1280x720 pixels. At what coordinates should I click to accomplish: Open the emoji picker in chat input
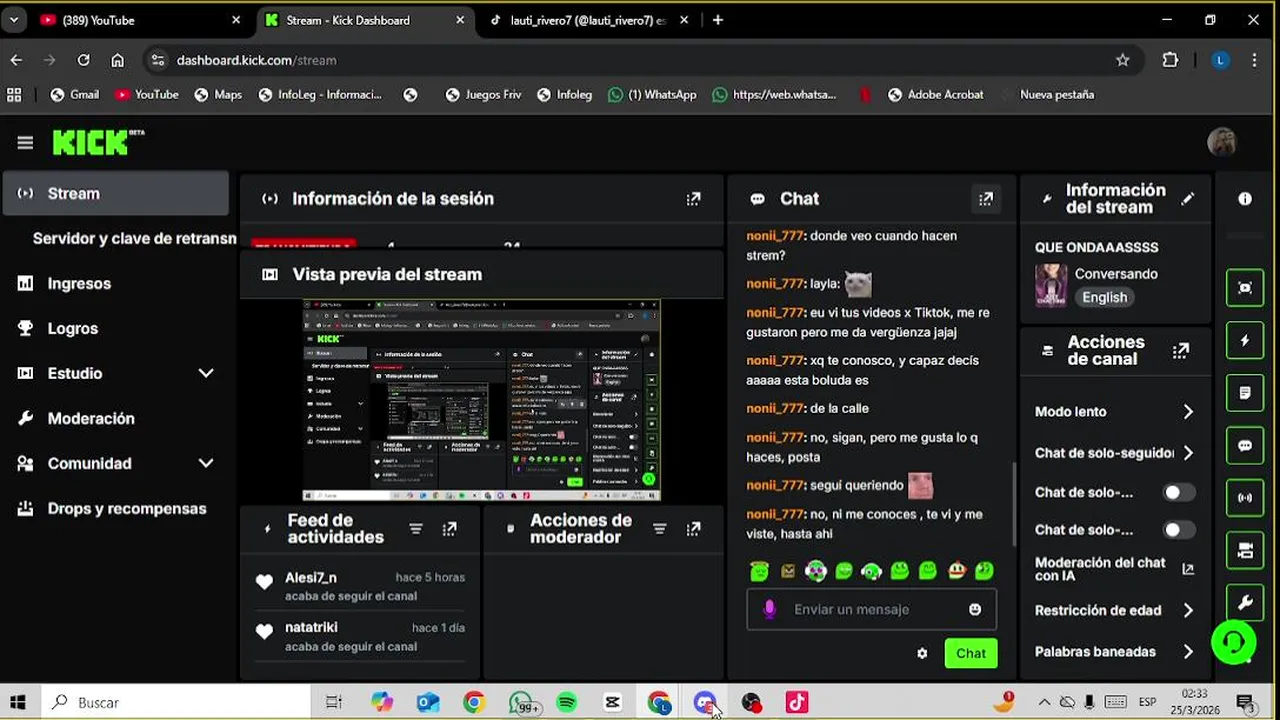[975, 609]
